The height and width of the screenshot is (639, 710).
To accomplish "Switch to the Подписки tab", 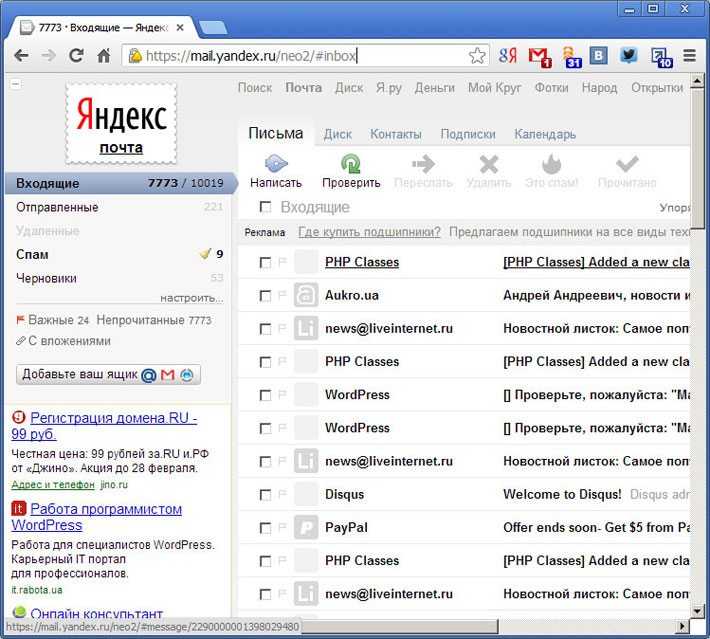I will point(468,134).
